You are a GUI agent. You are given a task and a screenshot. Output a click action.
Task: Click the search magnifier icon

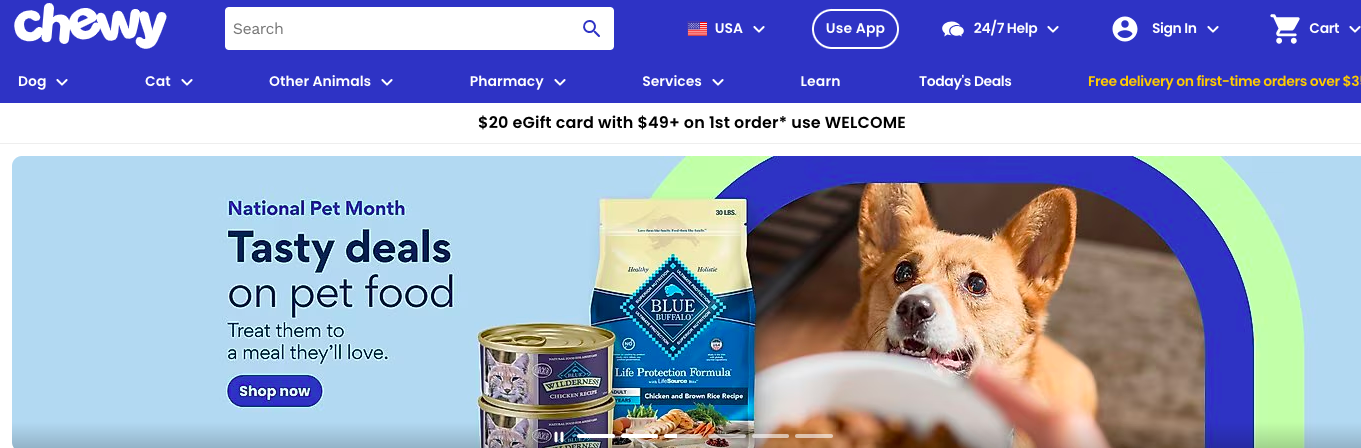[x=591, y=28]
